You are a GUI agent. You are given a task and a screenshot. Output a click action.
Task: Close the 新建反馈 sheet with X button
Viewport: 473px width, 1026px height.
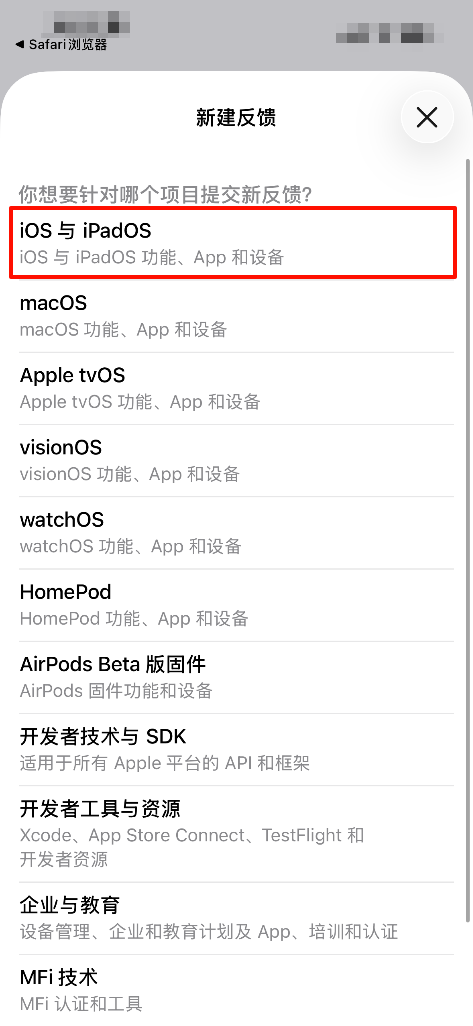pyautogui.click(x=427, y=118)
